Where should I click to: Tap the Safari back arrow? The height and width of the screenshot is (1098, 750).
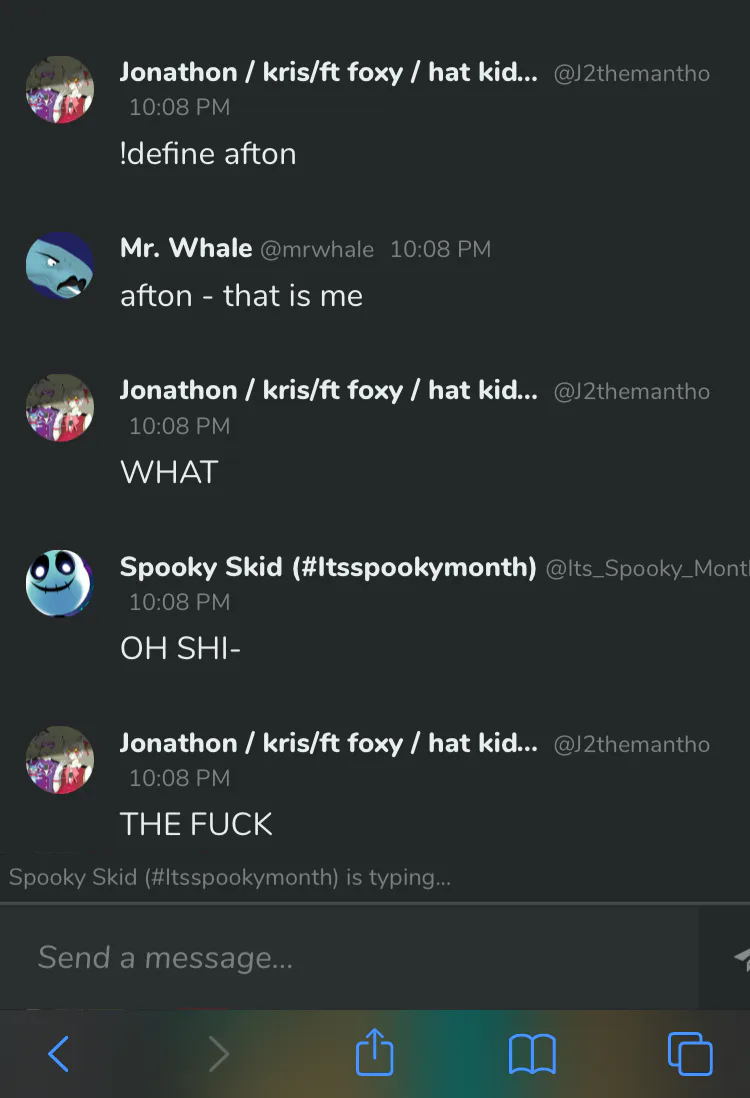tap(59, 1053)
